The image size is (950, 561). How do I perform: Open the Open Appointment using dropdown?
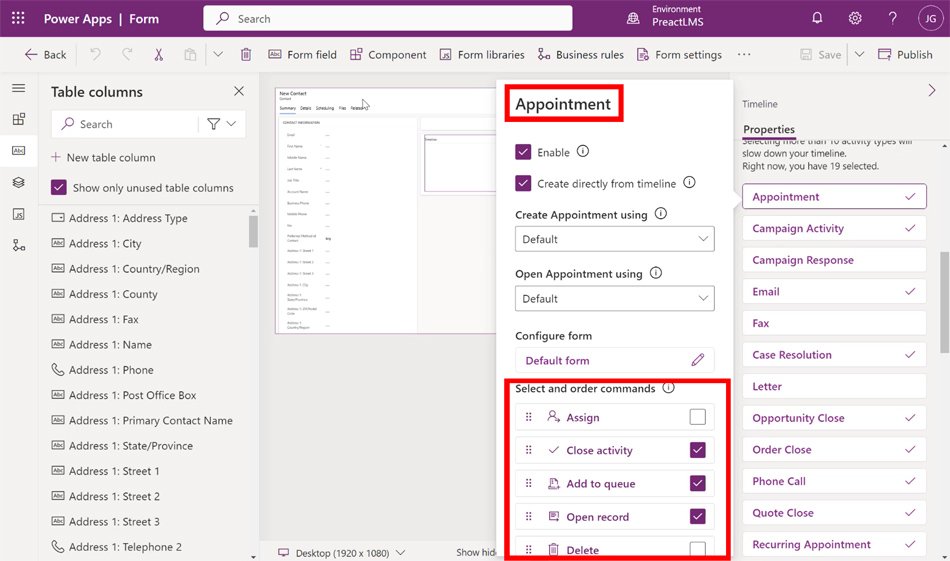click(x=615, y=298)
